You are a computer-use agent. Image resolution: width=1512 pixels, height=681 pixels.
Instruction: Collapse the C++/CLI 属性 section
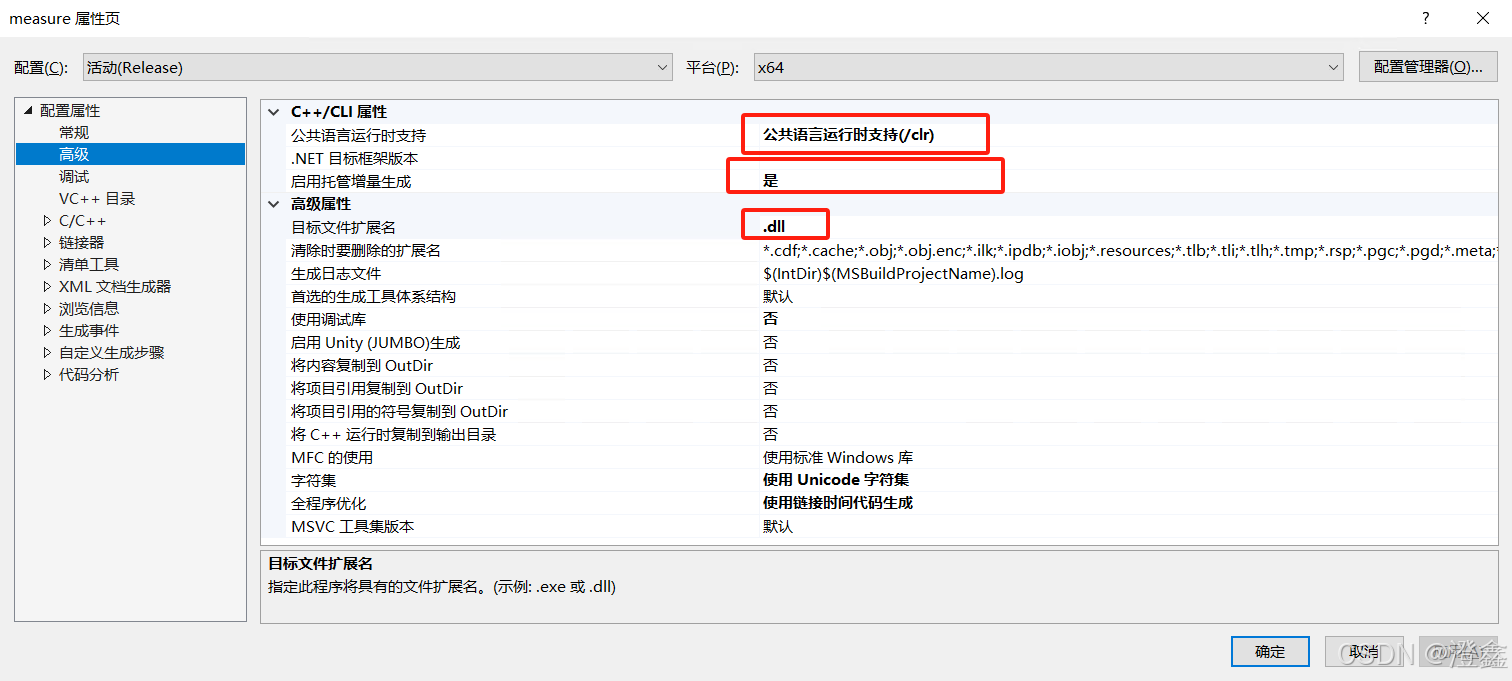[274, 112]
